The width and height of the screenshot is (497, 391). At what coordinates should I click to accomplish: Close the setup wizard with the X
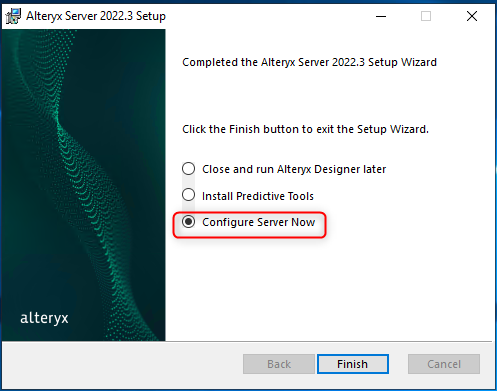coord(472,16)
